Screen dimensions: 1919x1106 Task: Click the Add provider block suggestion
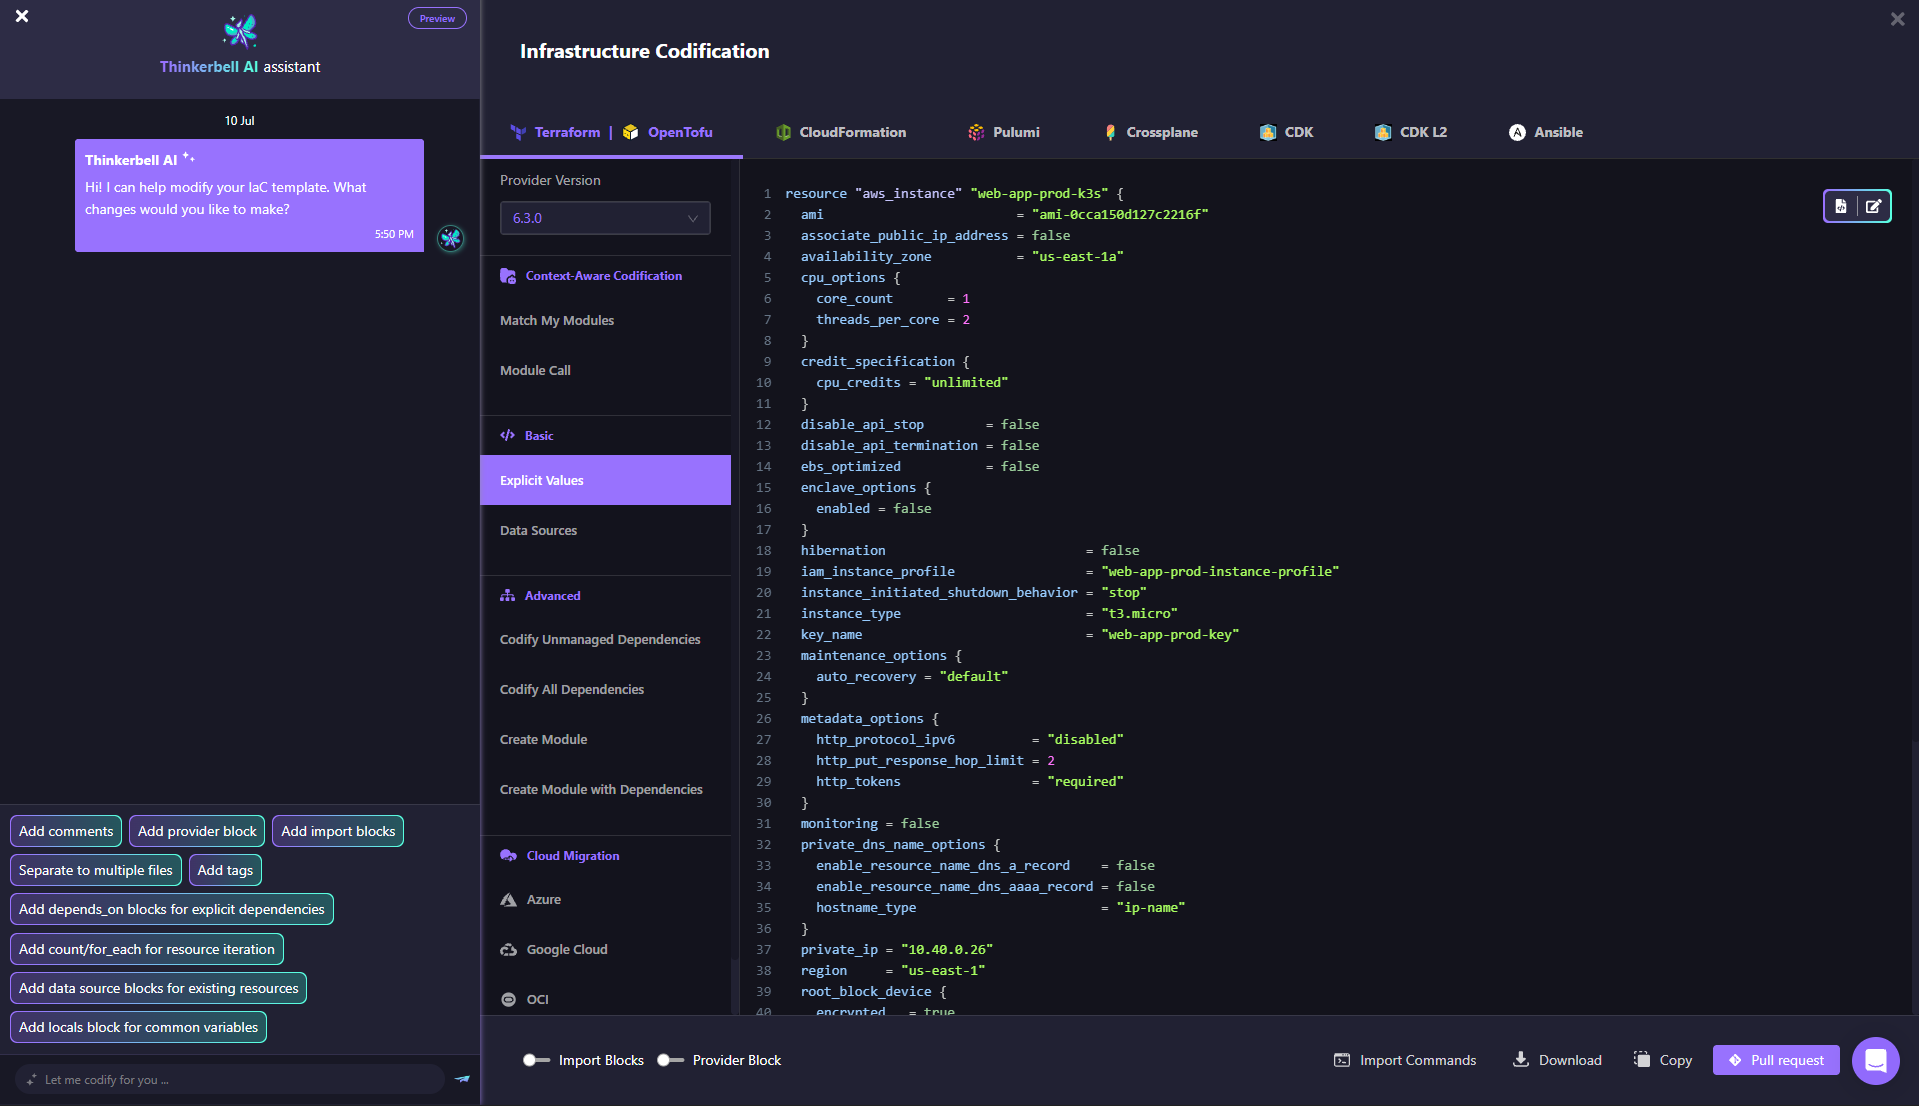(x=197, y=831)
